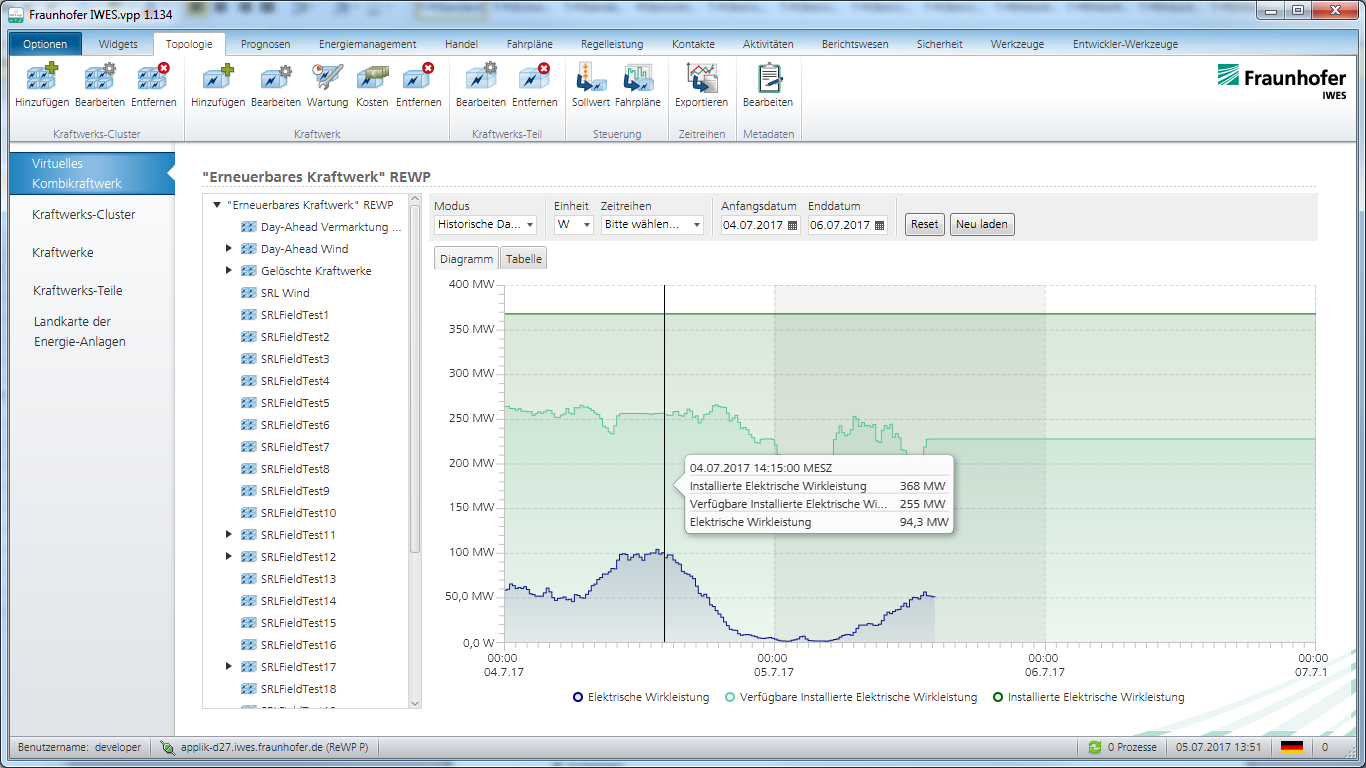Select SRLFieldTest10 in the tree
The image size is (1366, 768).
pyautogui.click(x=298, y=513)
